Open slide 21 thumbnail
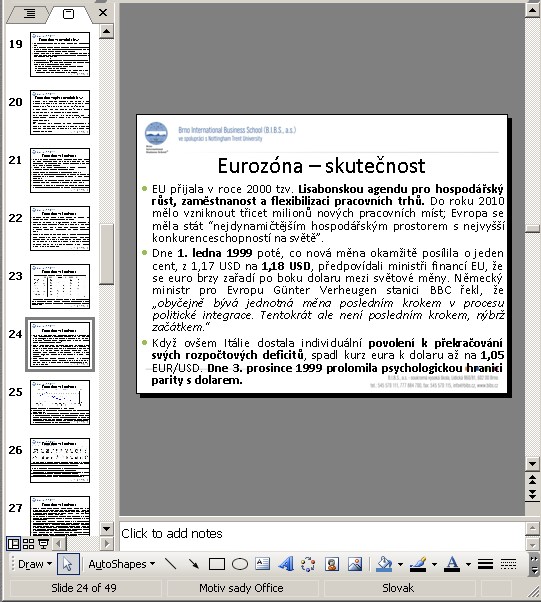541x602 pixels. [x=60, y=170]
